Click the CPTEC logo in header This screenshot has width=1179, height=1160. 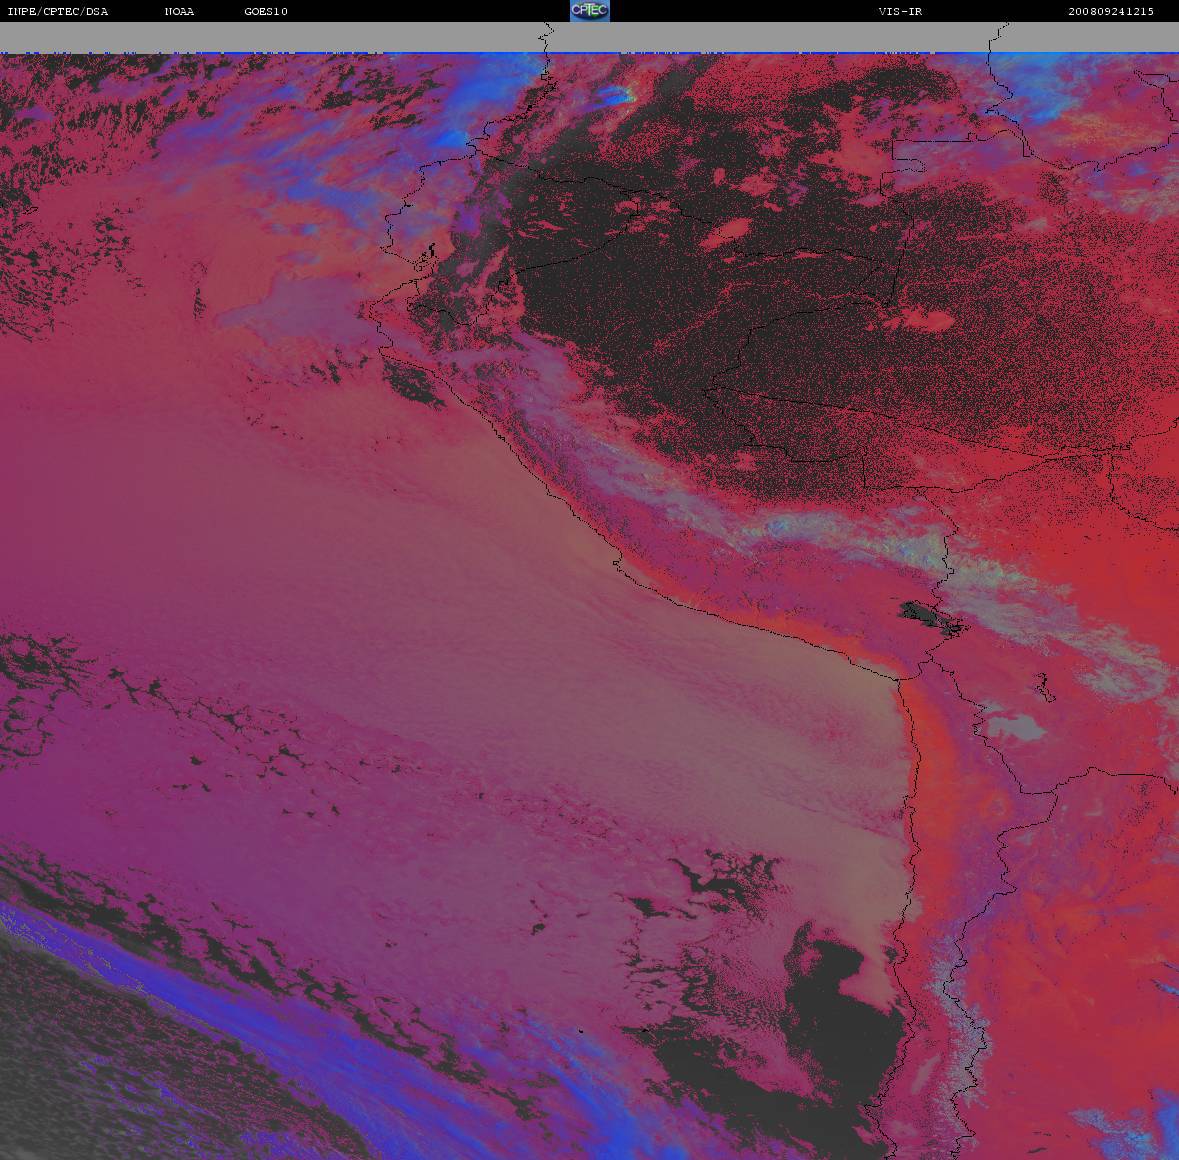click(590, 11)
